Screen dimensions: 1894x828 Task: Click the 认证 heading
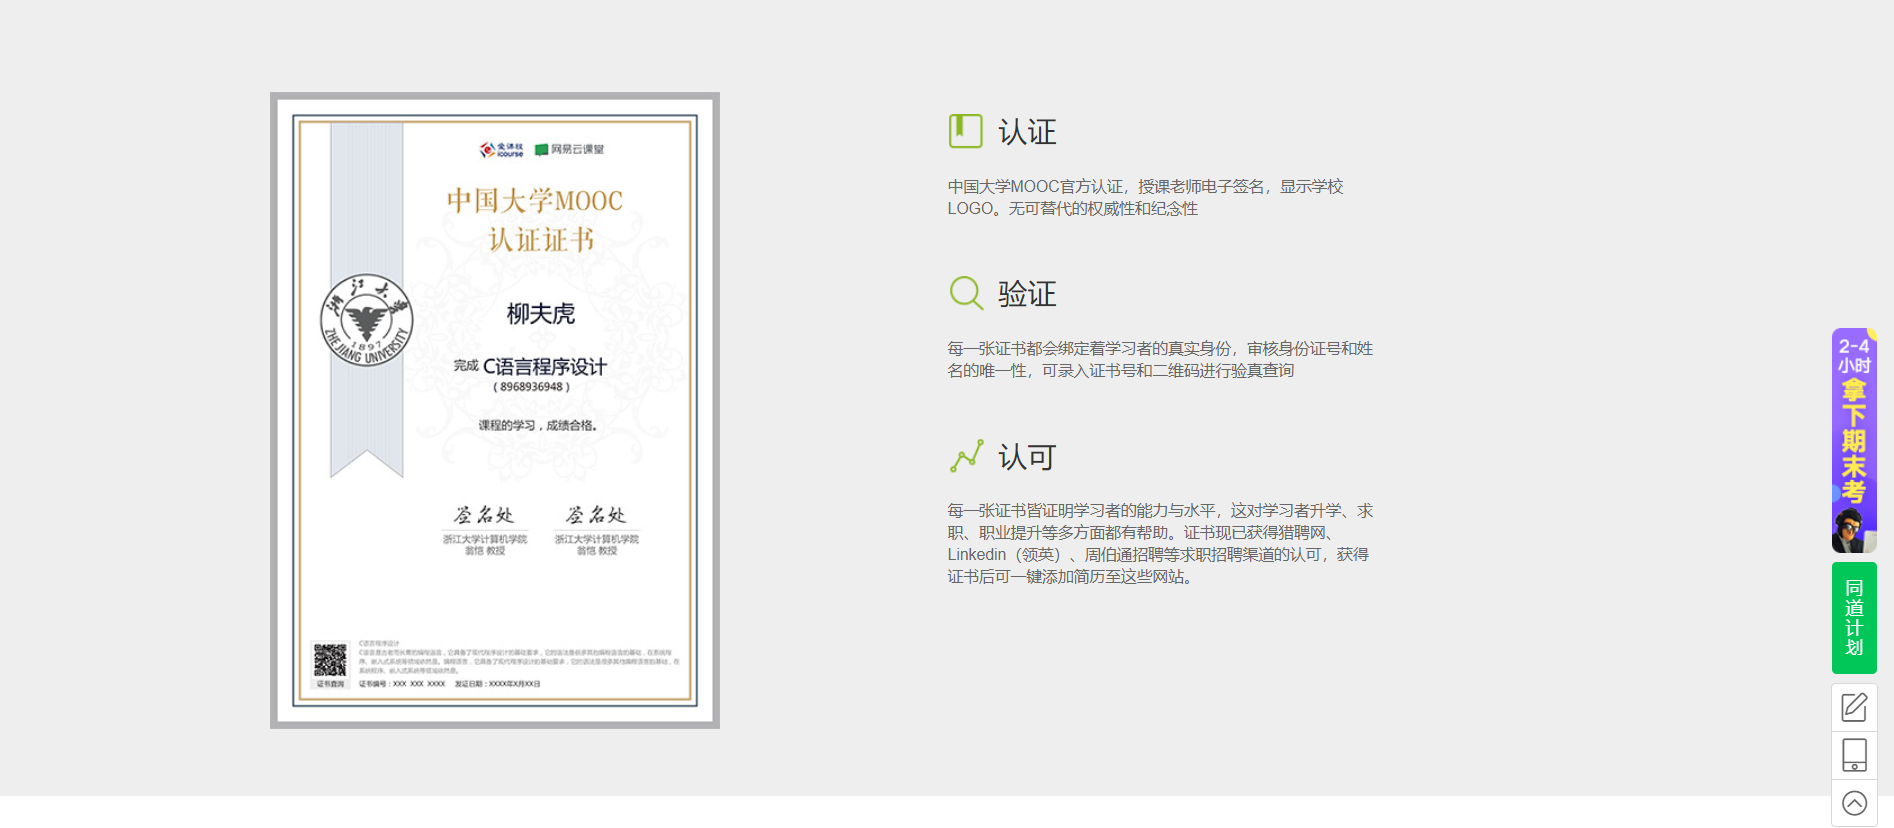[1027, 132]
